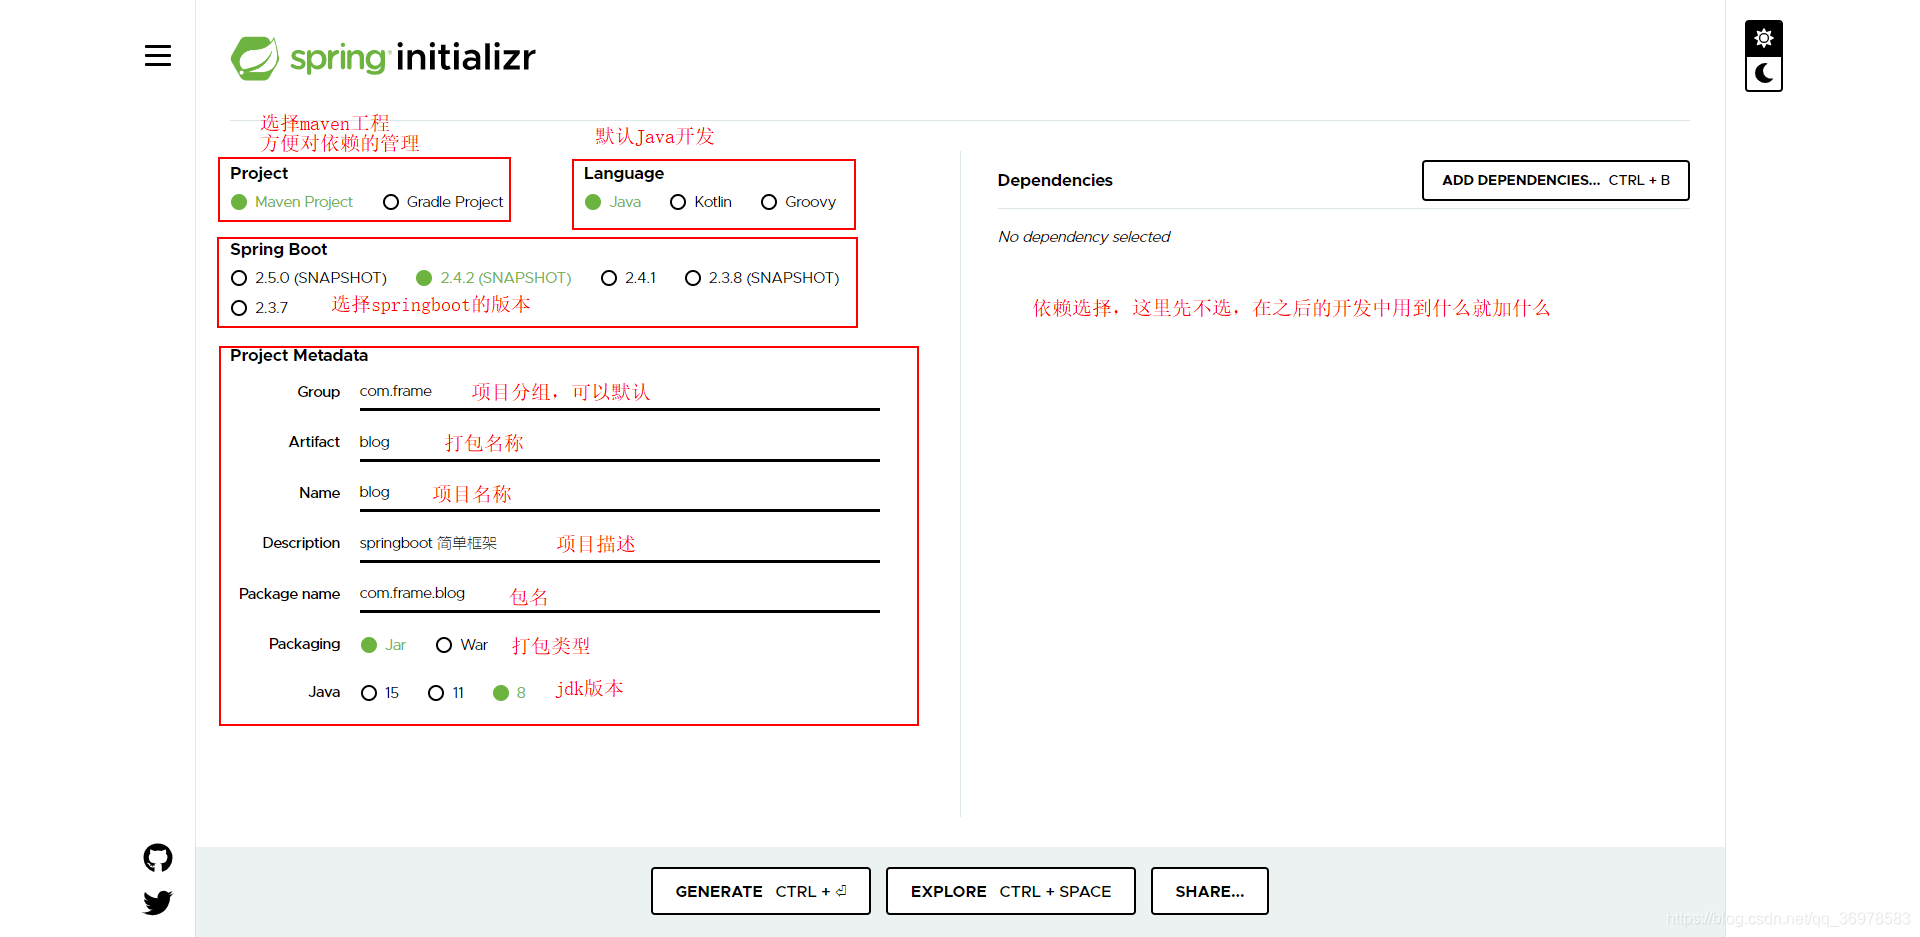Switch to dark theme mode
Image resolution: width=1920 pixels, height=937 pixels.
[1763, 73]
